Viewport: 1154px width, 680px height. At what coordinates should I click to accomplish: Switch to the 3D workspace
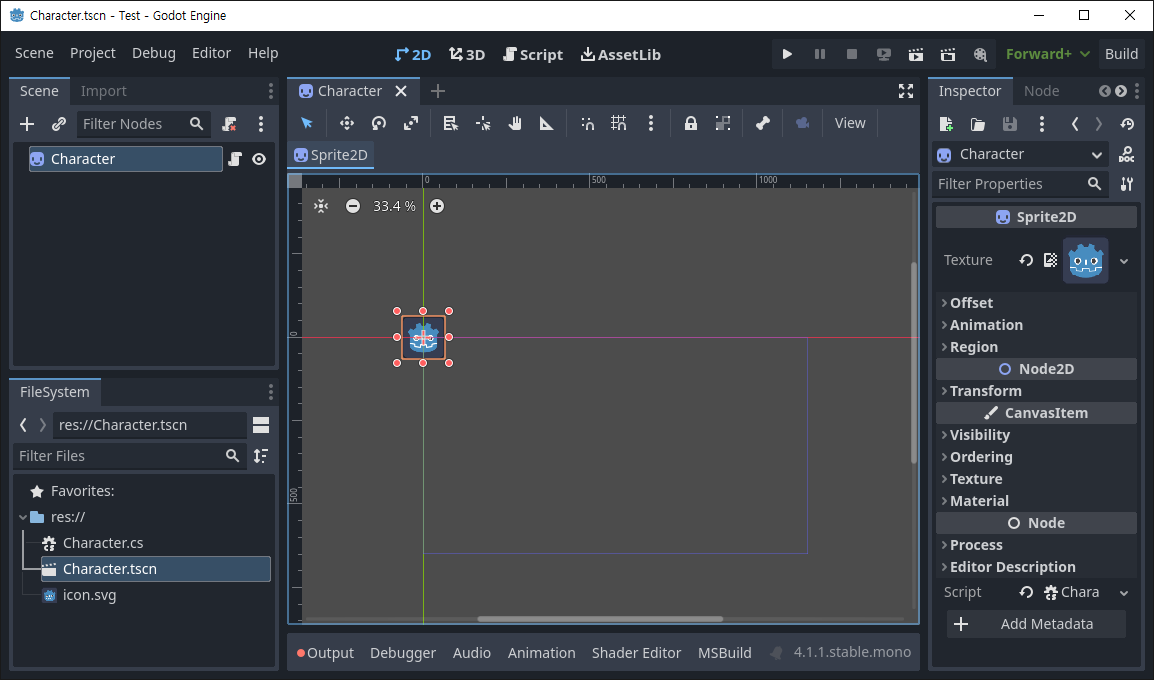point(467,54)
